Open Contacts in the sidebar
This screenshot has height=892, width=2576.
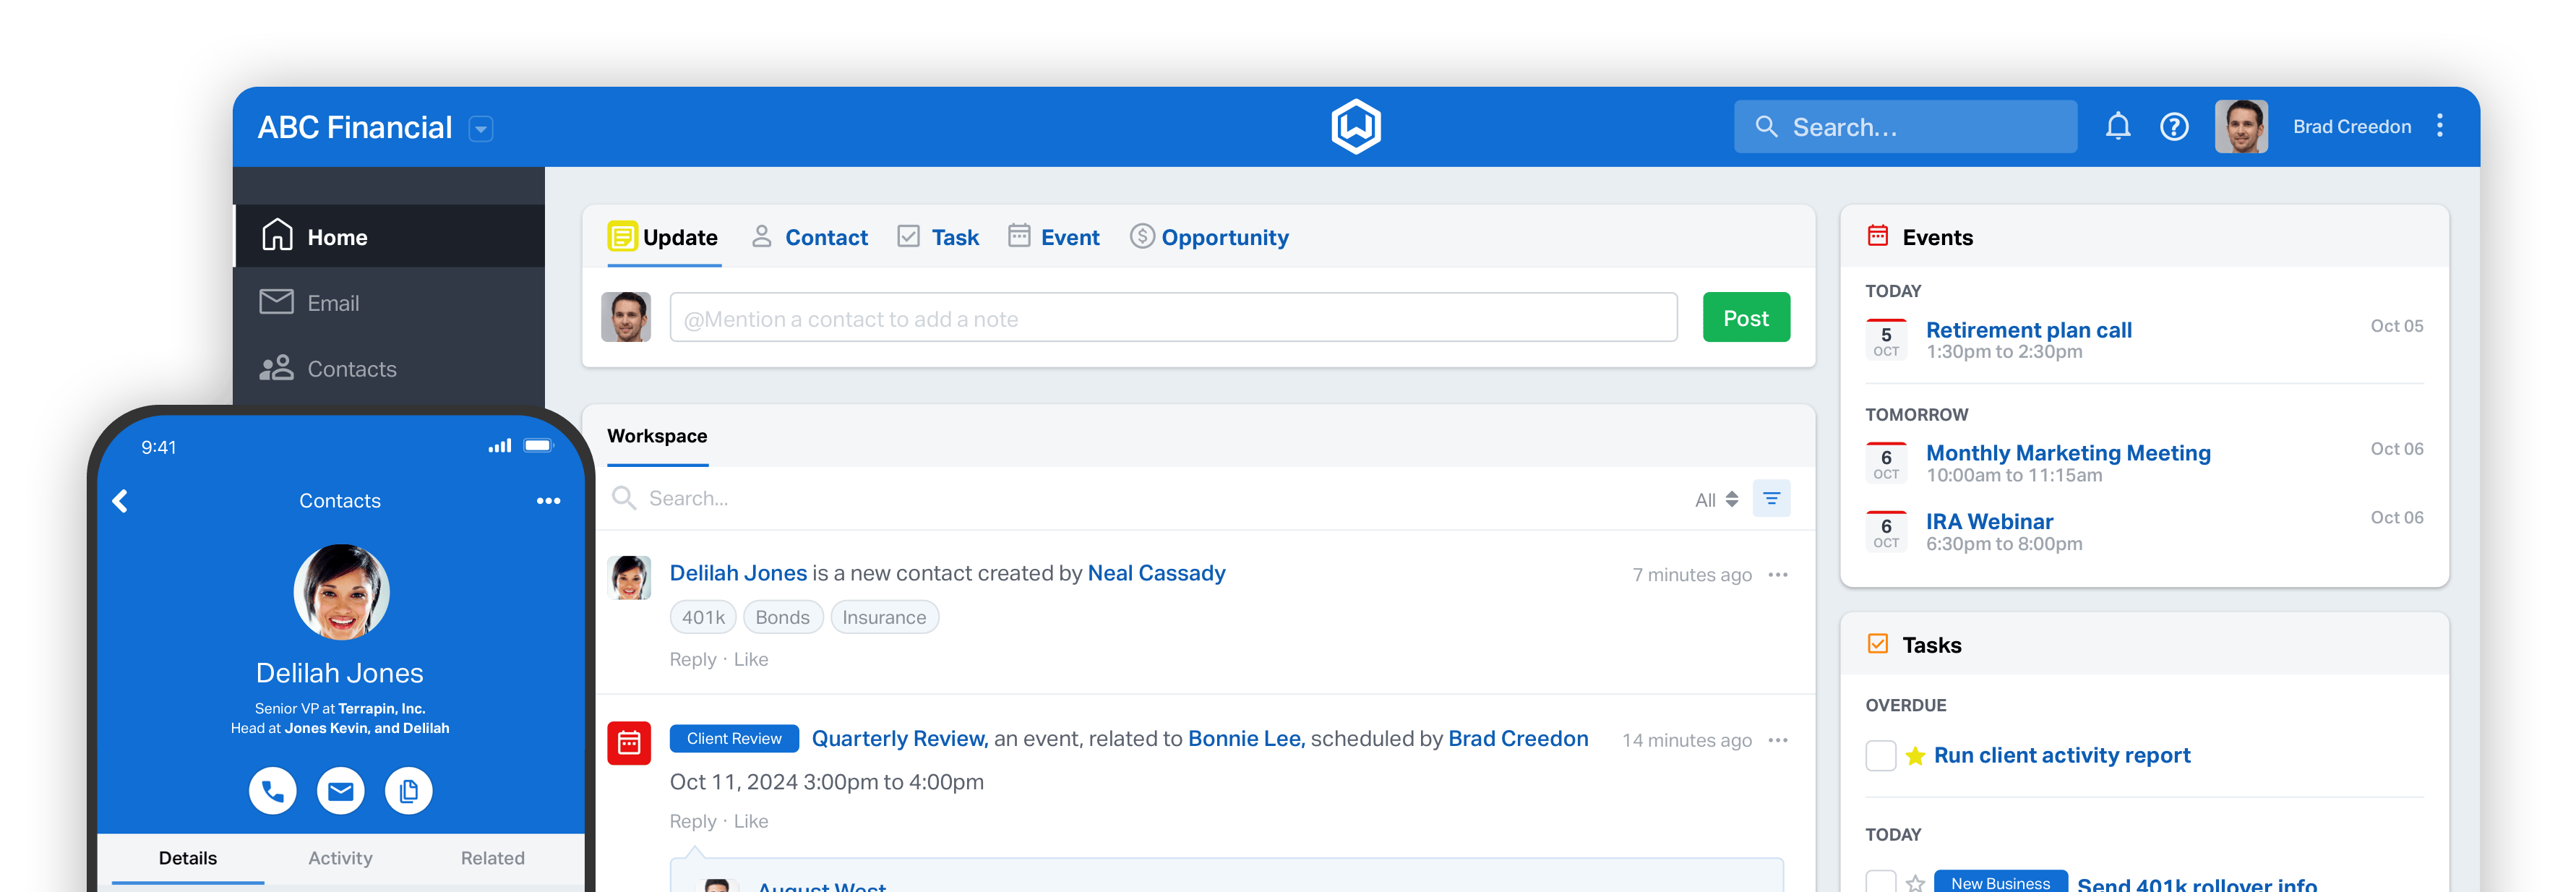point(390,369)
